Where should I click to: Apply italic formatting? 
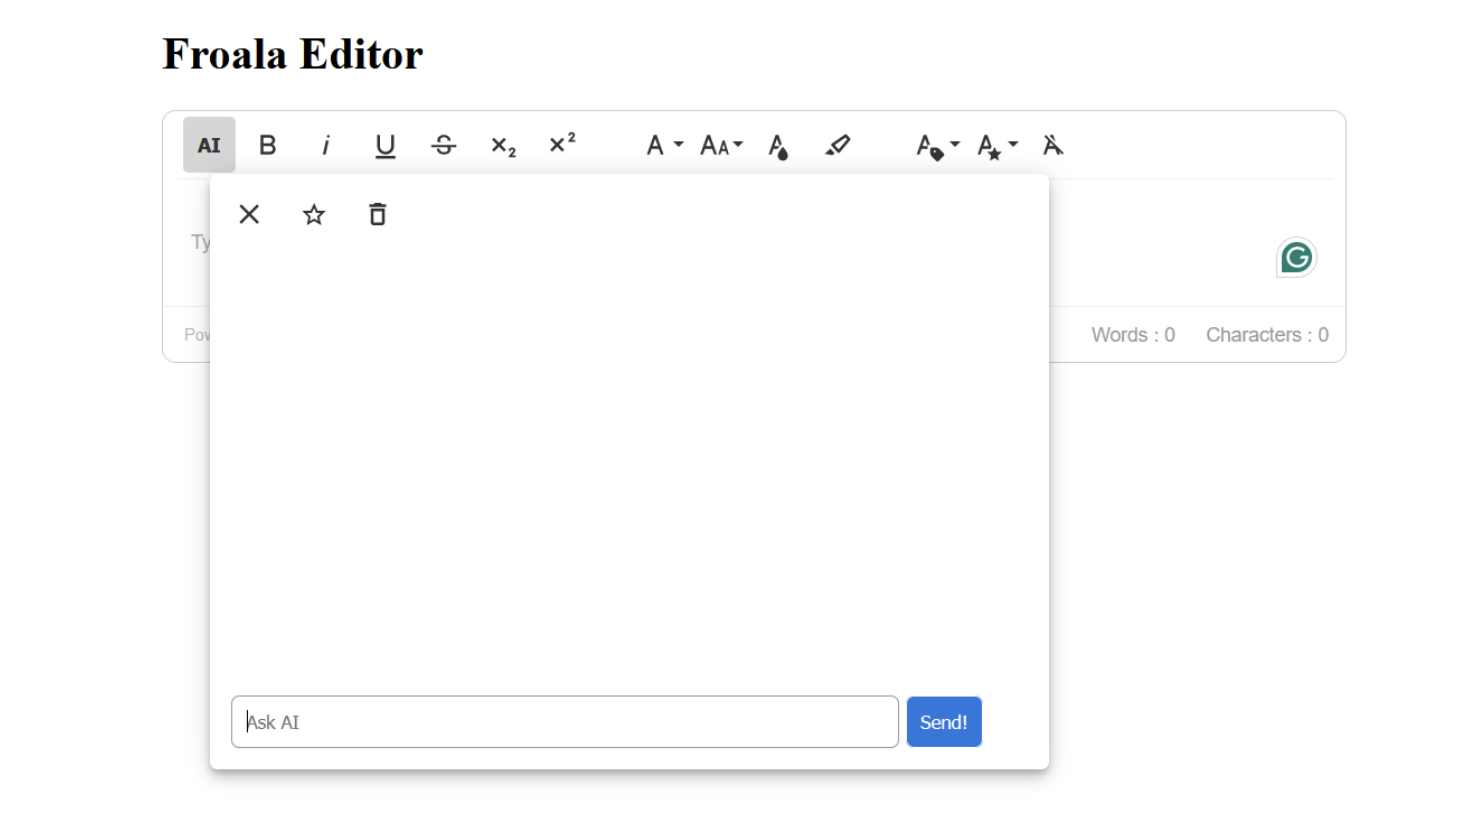326,145
